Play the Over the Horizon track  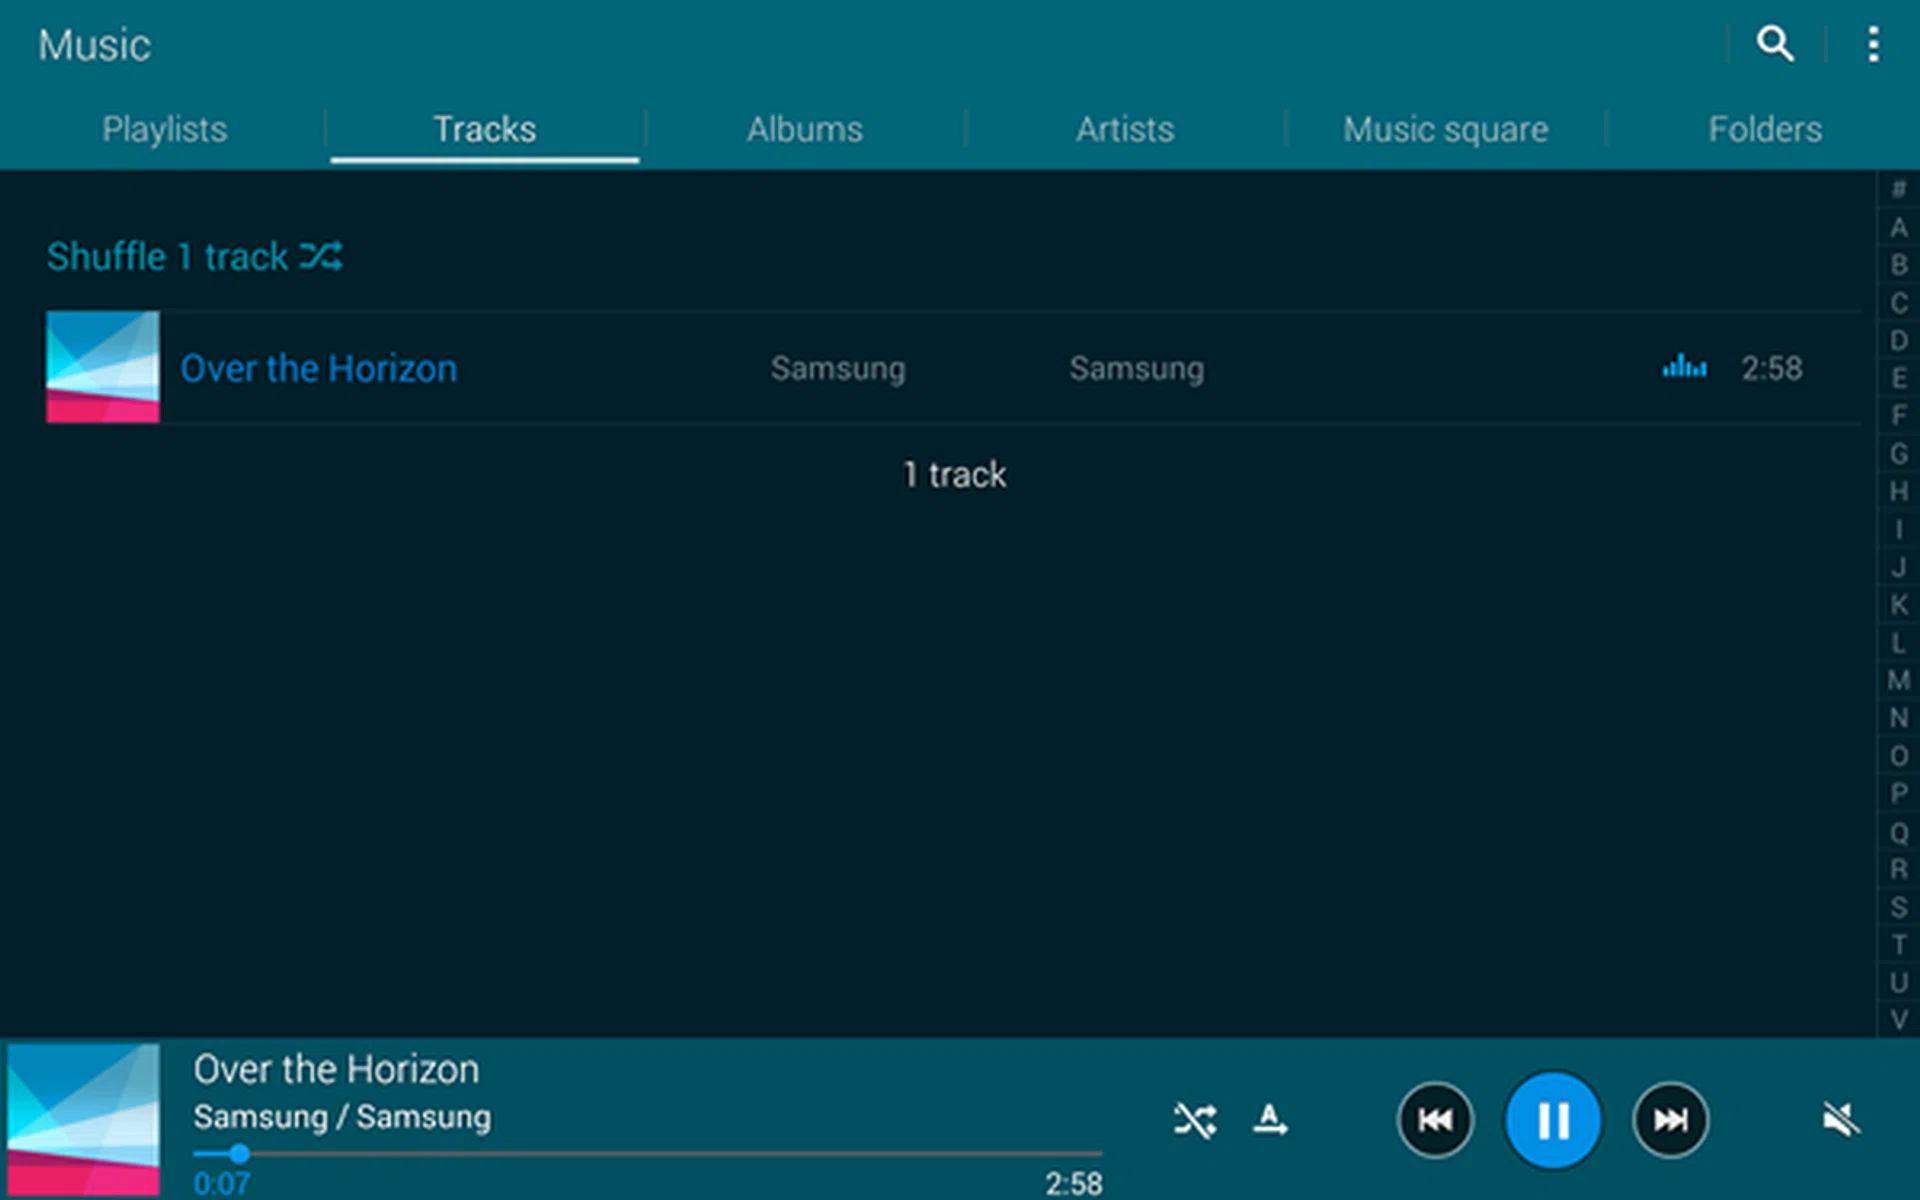tap(319, 368)
